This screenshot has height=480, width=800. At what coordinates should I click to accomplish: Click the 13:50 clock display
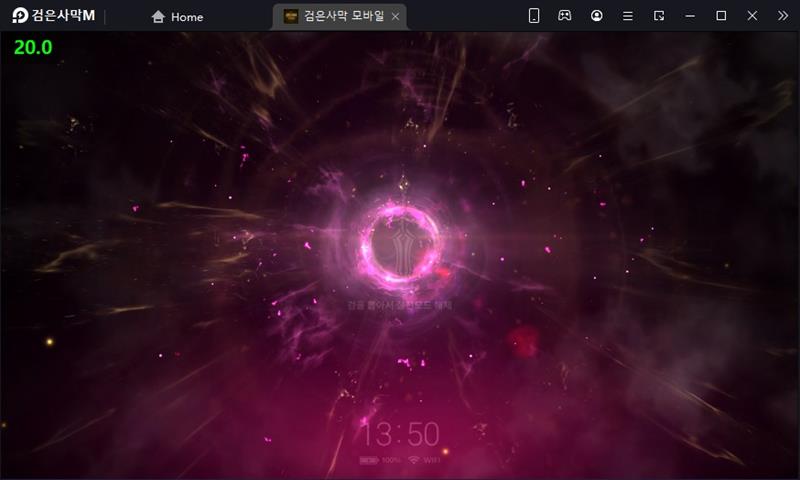401,434
